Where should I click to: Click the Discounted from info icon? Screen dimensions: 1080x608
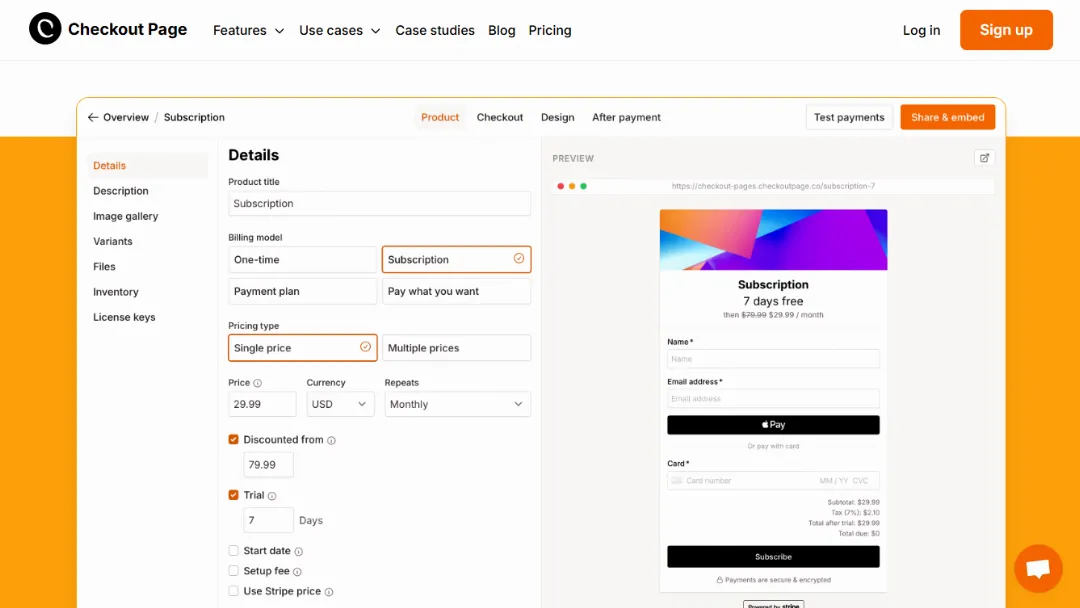coord(331,441)
